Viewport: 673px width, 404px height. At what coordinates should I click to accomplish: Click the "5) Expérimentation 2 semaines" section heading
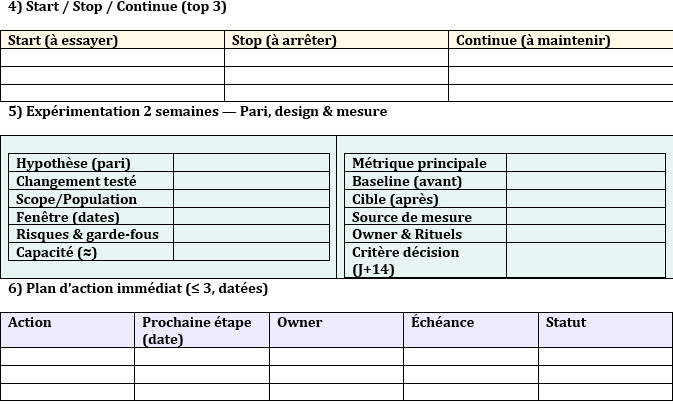click(197, 112)
